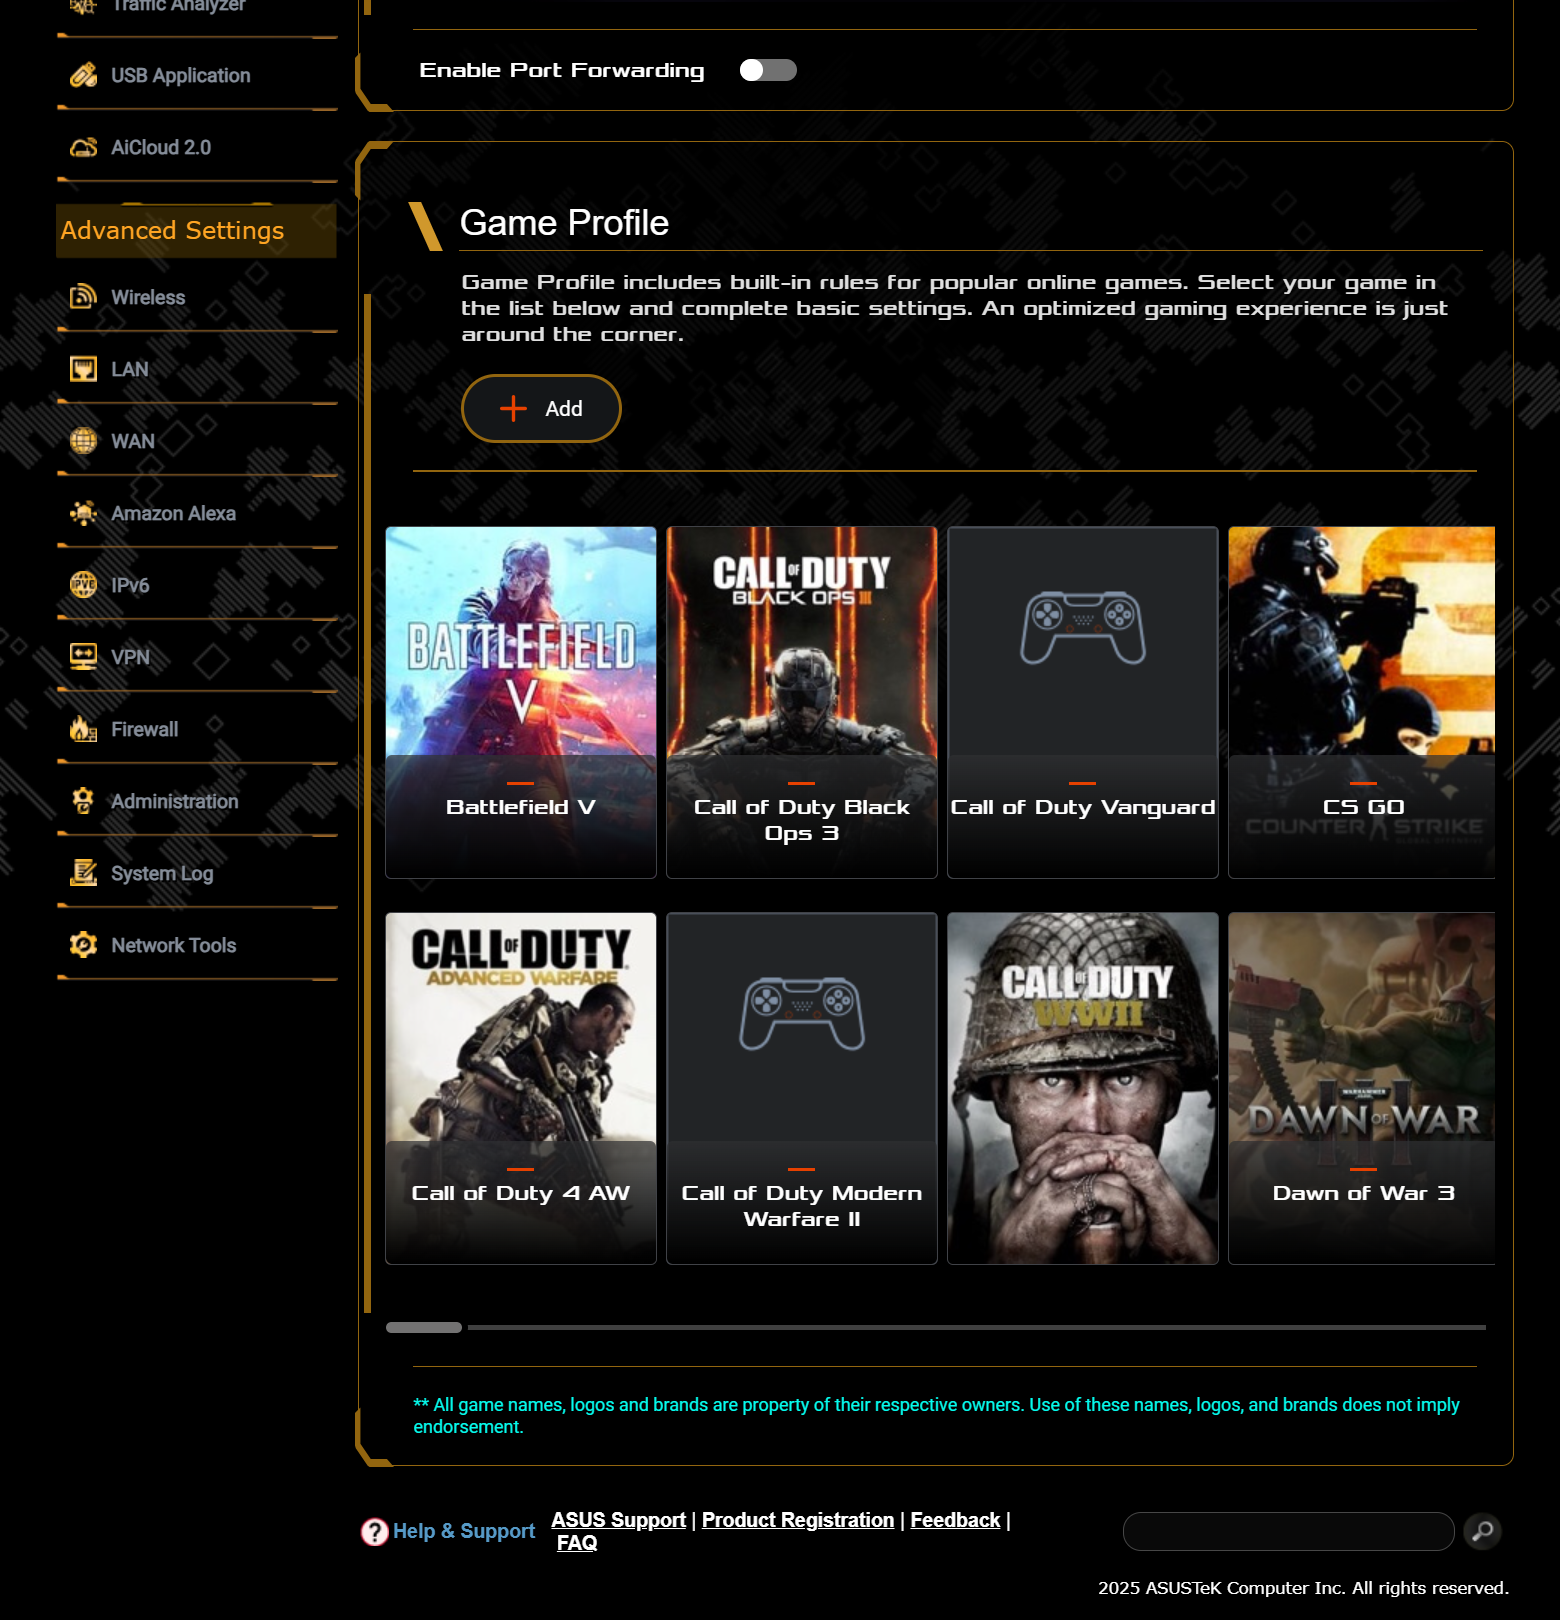Screen dimensions: 1560x1620
Task: Click the Advanced Settings section header
Action: tap(196, 231)
